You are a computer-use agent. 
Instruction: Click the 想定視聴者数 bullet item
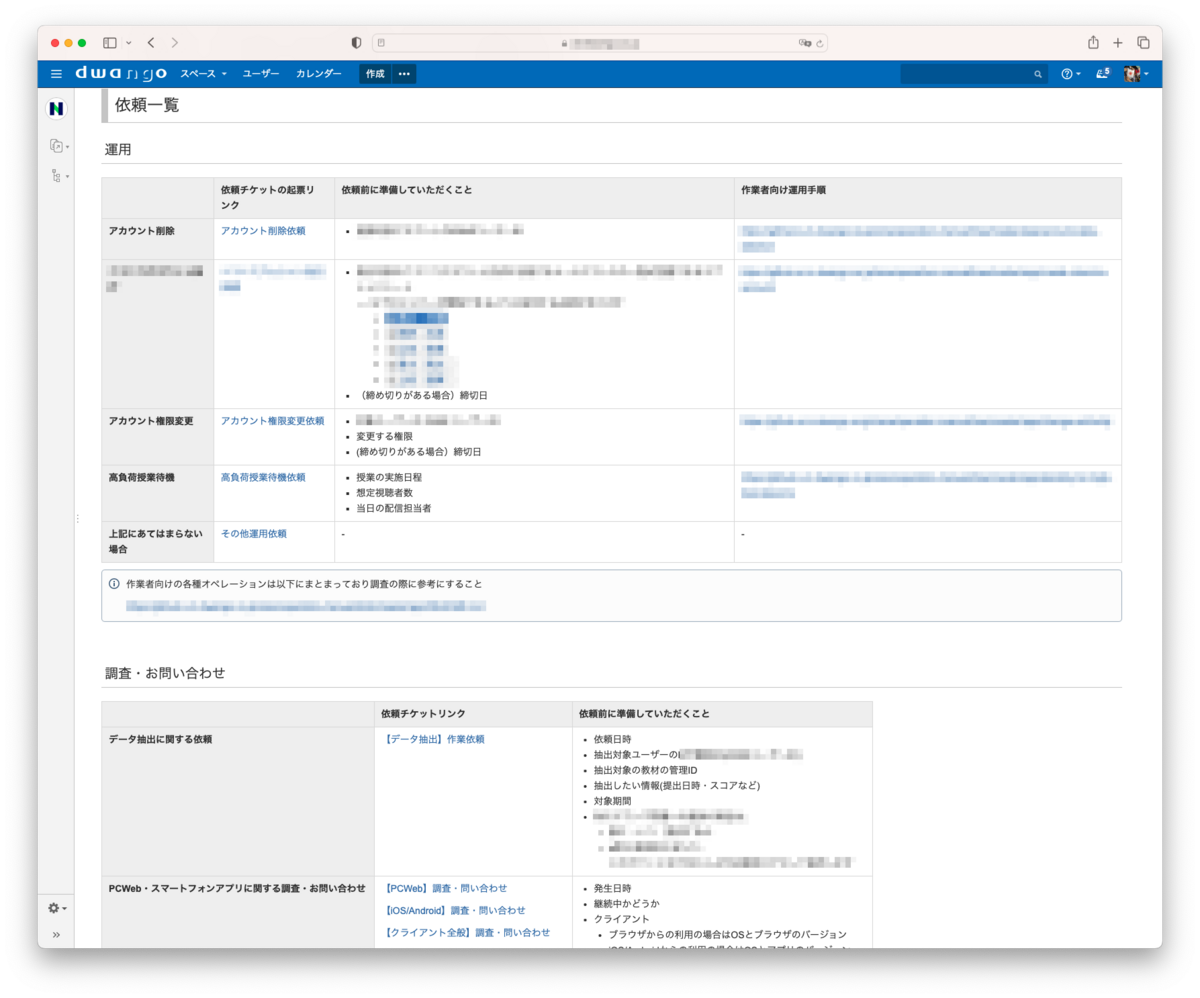385,493
